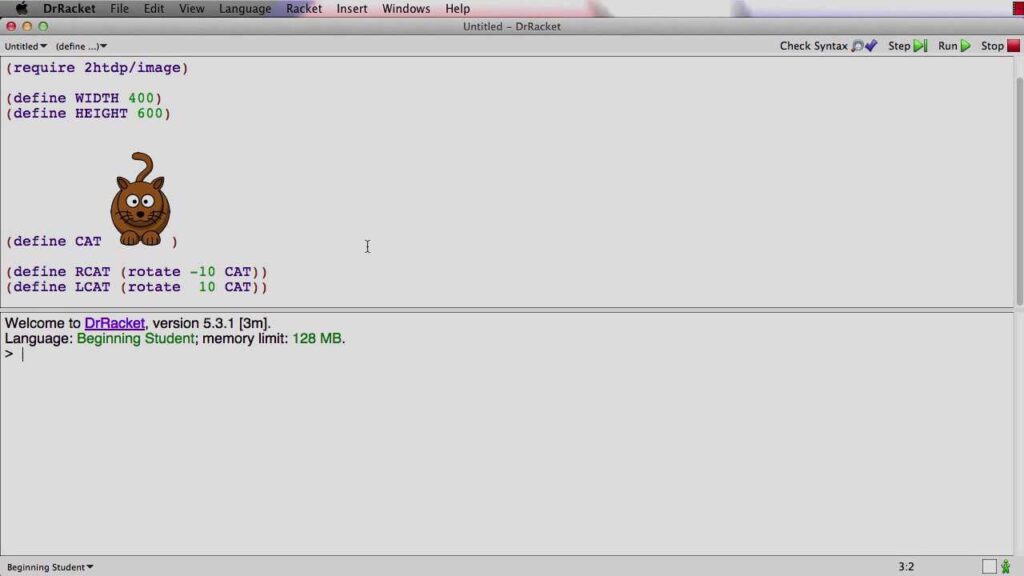Click the "128 MB" memory limit text
Image resolution: width=1024 pixels, height=576 pixels.
(317, 338)
